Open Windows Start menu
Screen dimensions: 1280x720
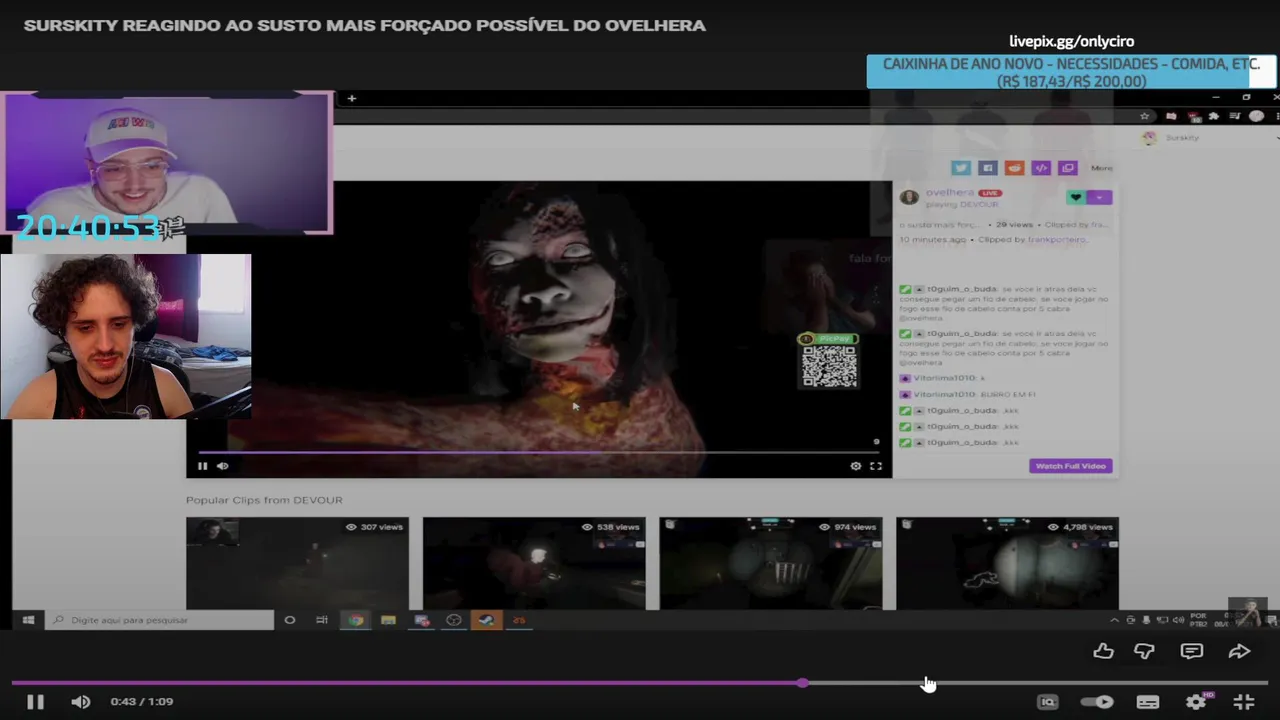tap(28, 620)
